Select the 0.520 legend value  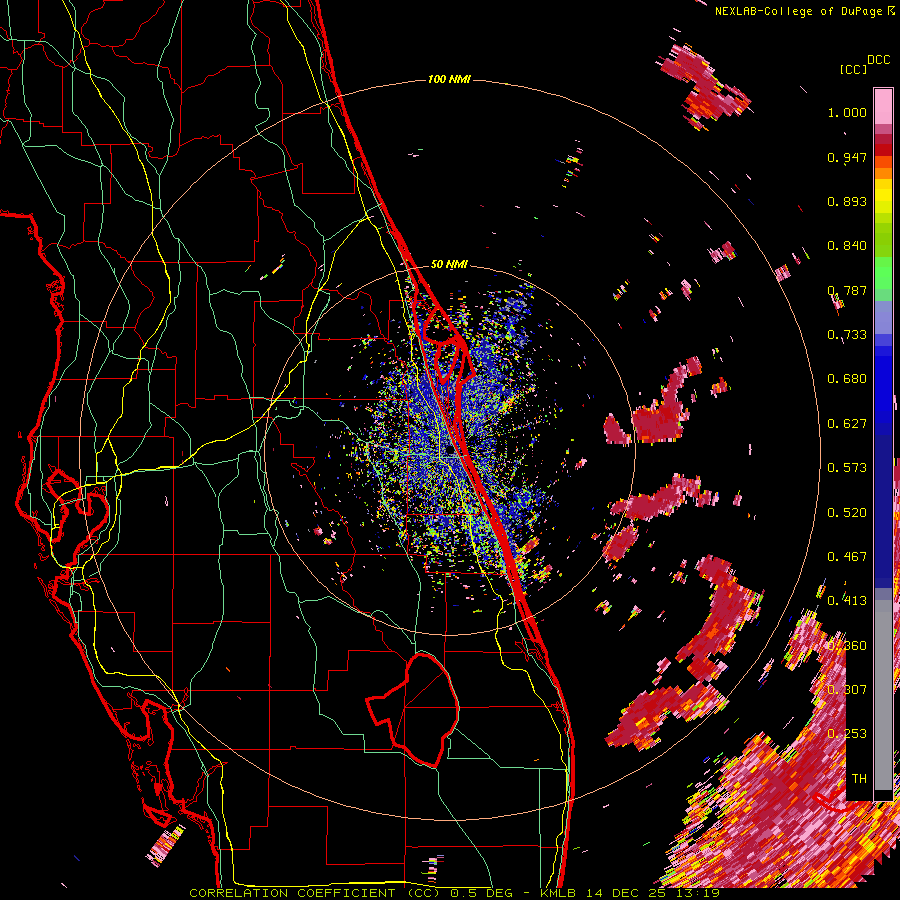coord(847,513)
